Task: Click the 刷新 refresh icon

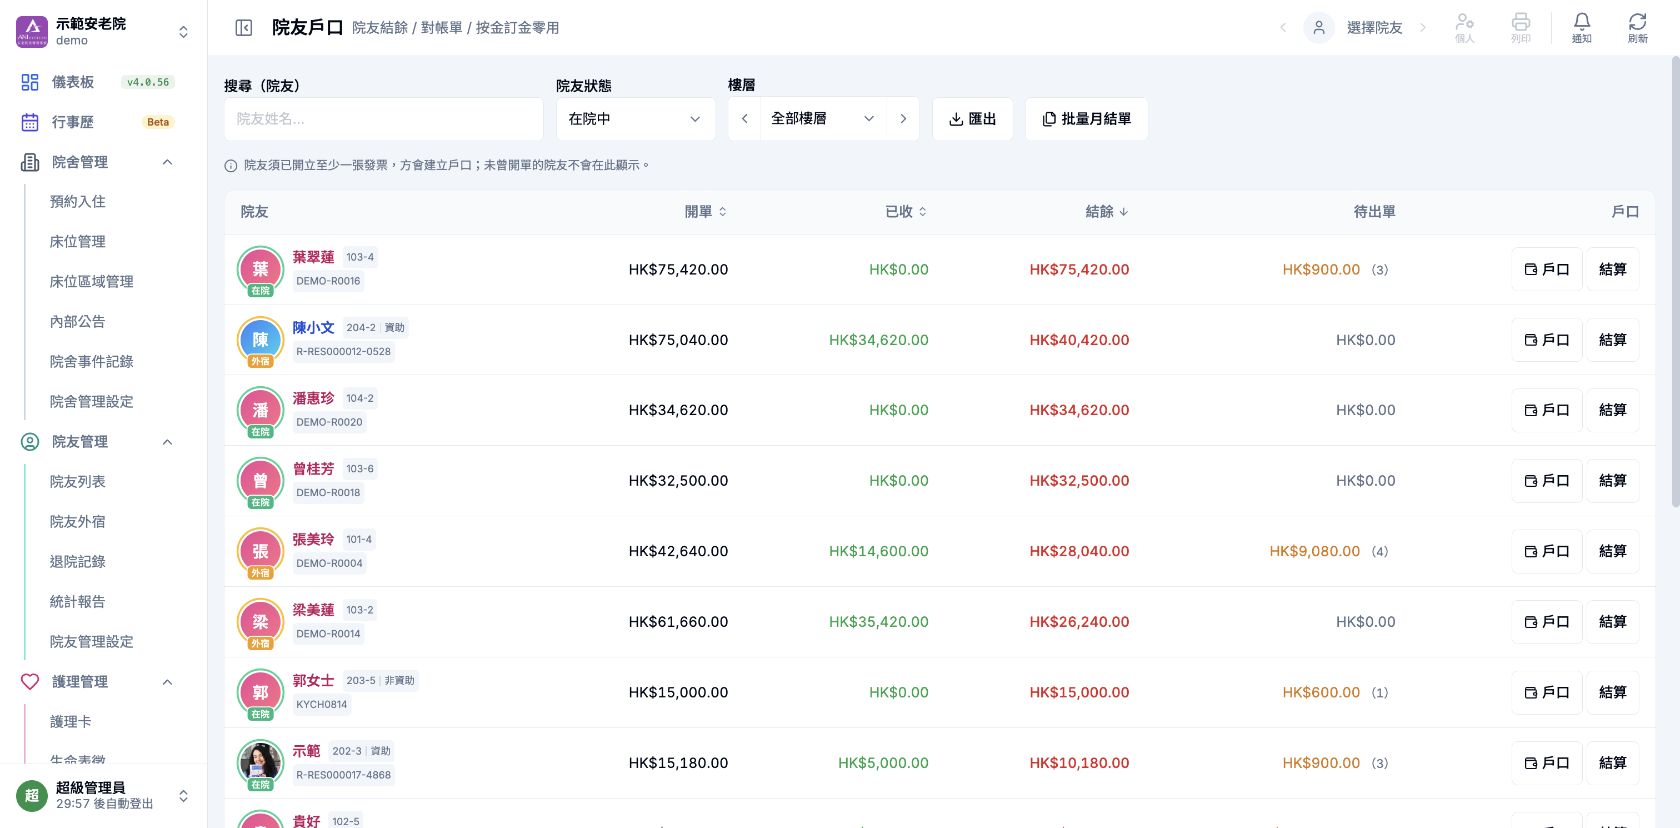Action: click(x=1637, y=27)
